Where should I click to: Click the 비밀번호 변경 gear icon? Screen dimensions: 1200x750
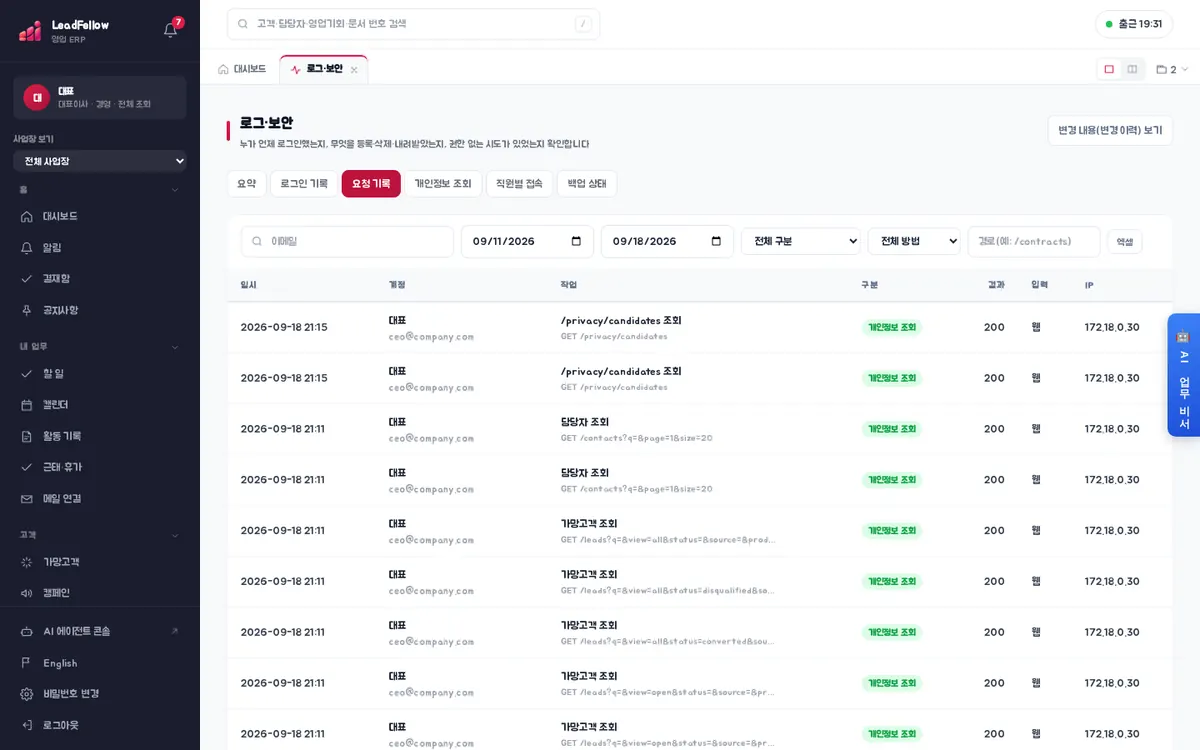pos(27,694)
